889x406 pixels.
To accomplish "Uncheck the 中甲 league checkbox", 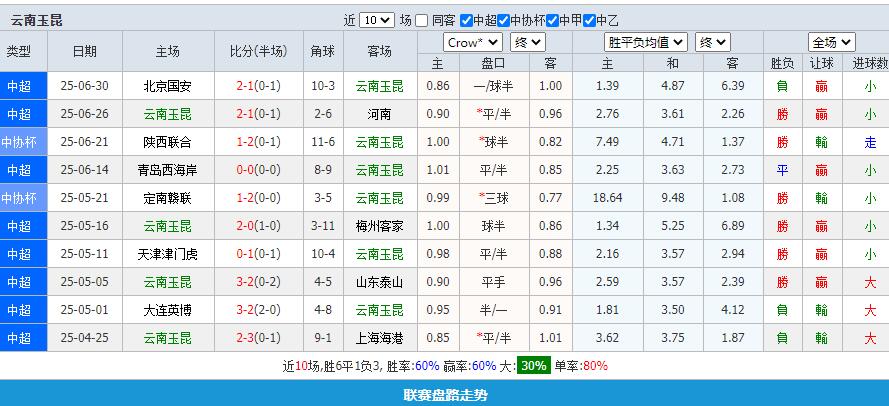I will [553, 20].
